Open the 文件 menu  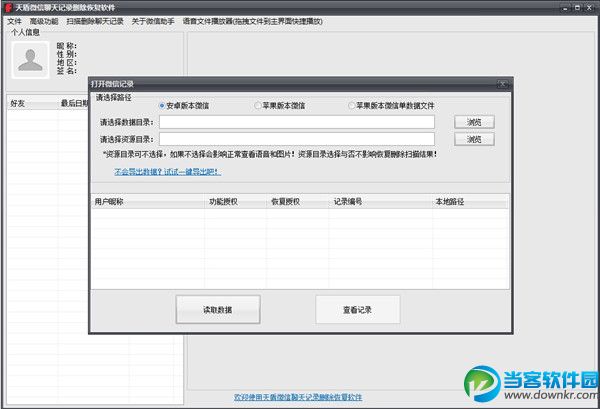pyautogui.click(x=14, y=21)
